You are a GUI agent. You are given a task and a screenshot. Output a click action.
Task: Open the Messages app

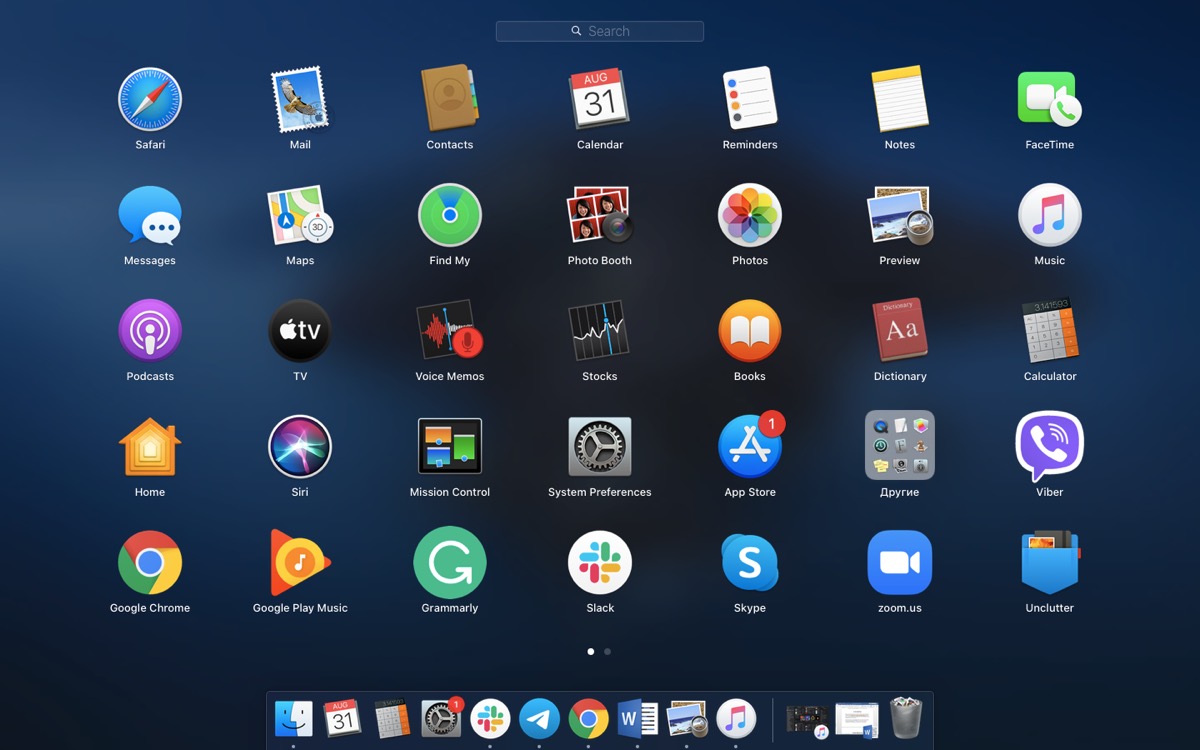(x=150, y=215)
